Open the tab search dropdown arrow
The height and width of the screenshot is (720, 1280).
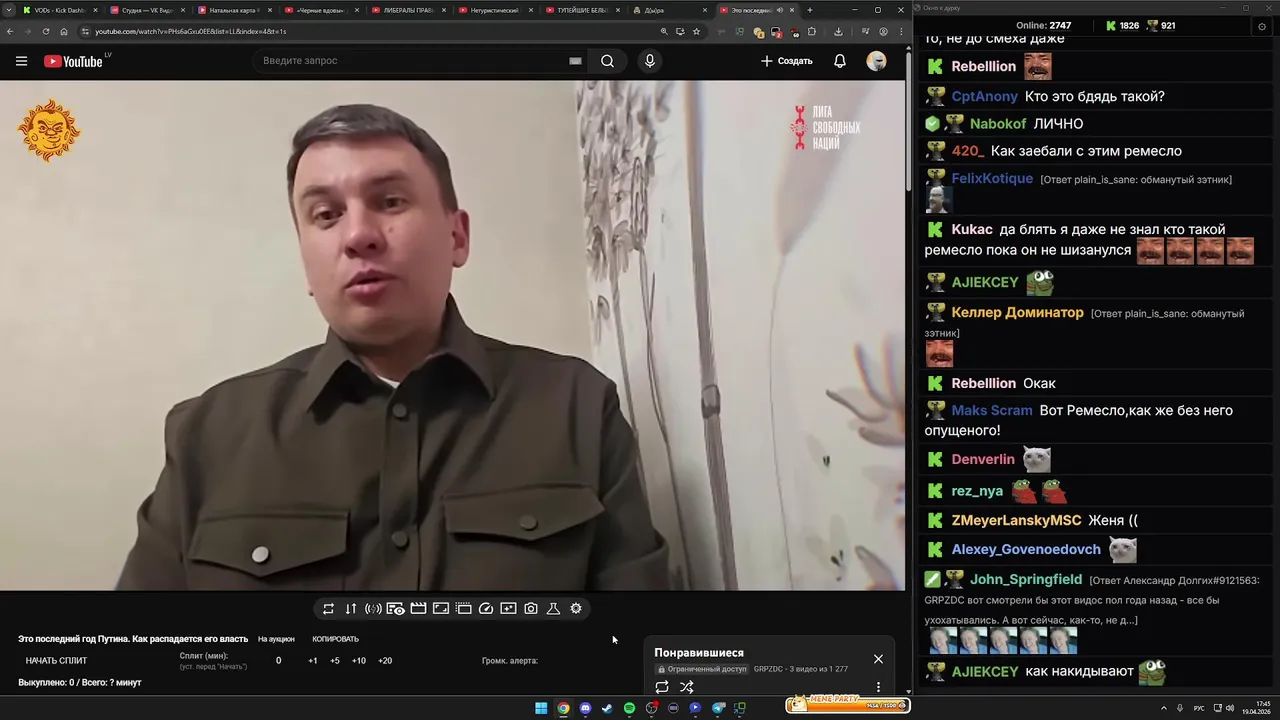(x=9, y=10)
